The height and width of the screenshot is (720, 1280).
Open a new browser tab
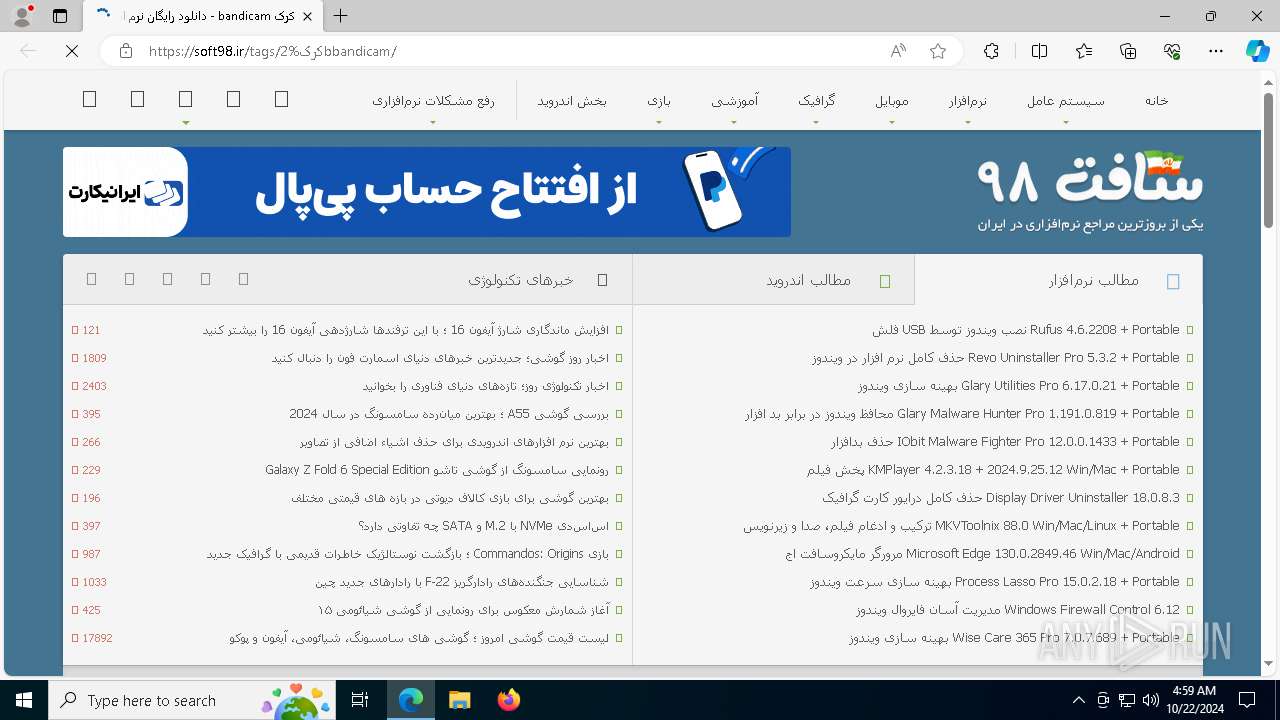(341, 16)
